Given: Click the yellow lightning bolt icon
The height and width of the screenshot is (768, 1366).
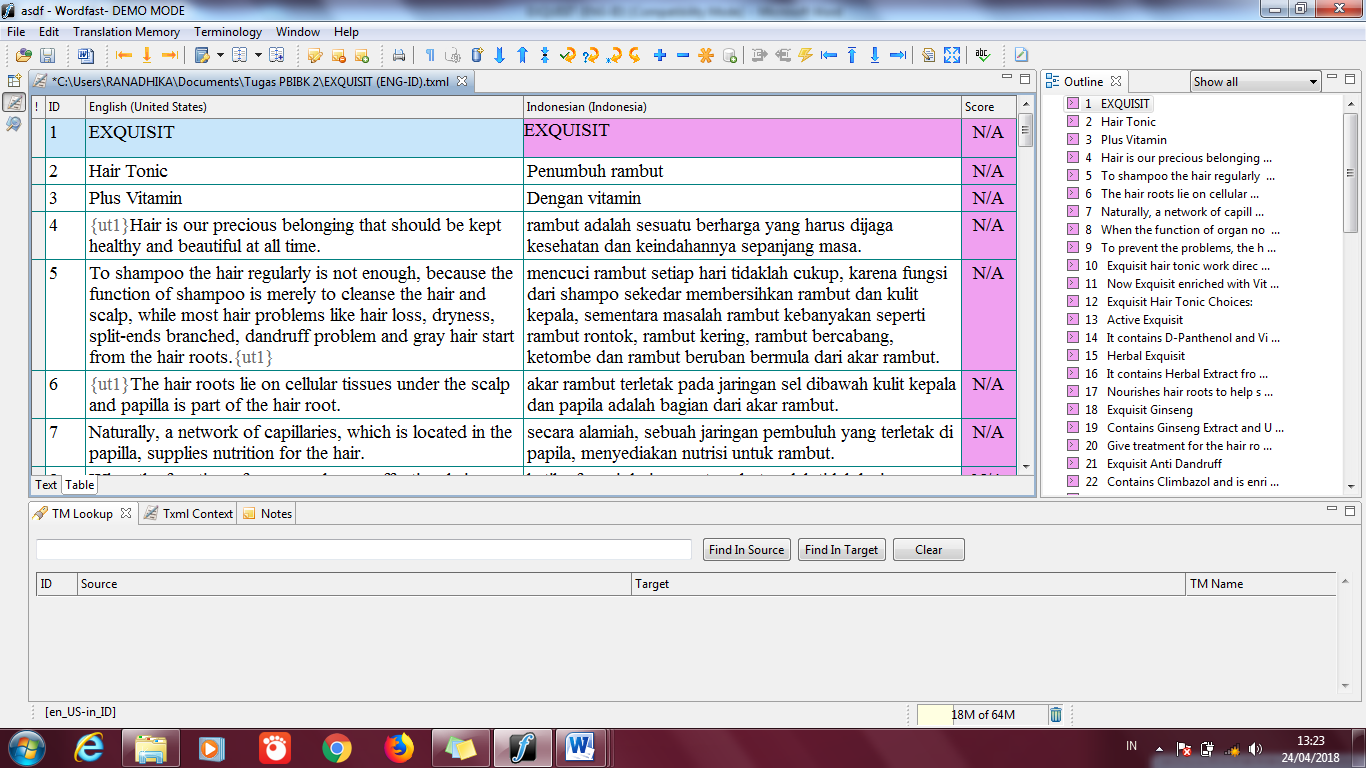Looking at the screenshot, I should (806, 56).
